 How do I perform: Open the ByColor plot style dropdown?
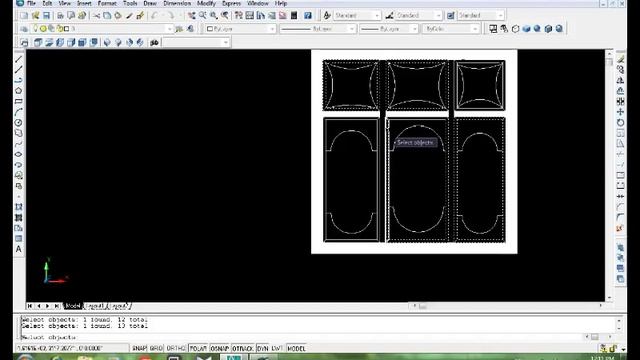(x=451, y=29)
